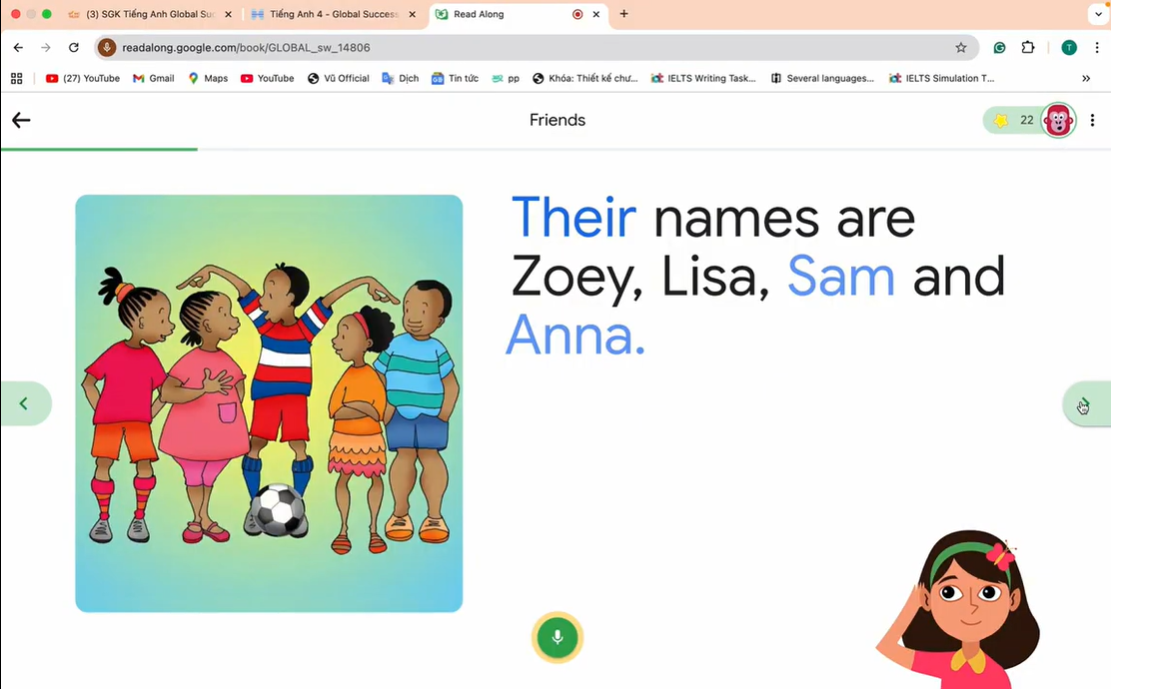The image size is (1152, 689).
Task: Open the monkey avatar profile
Action: tap(1058, 120)
